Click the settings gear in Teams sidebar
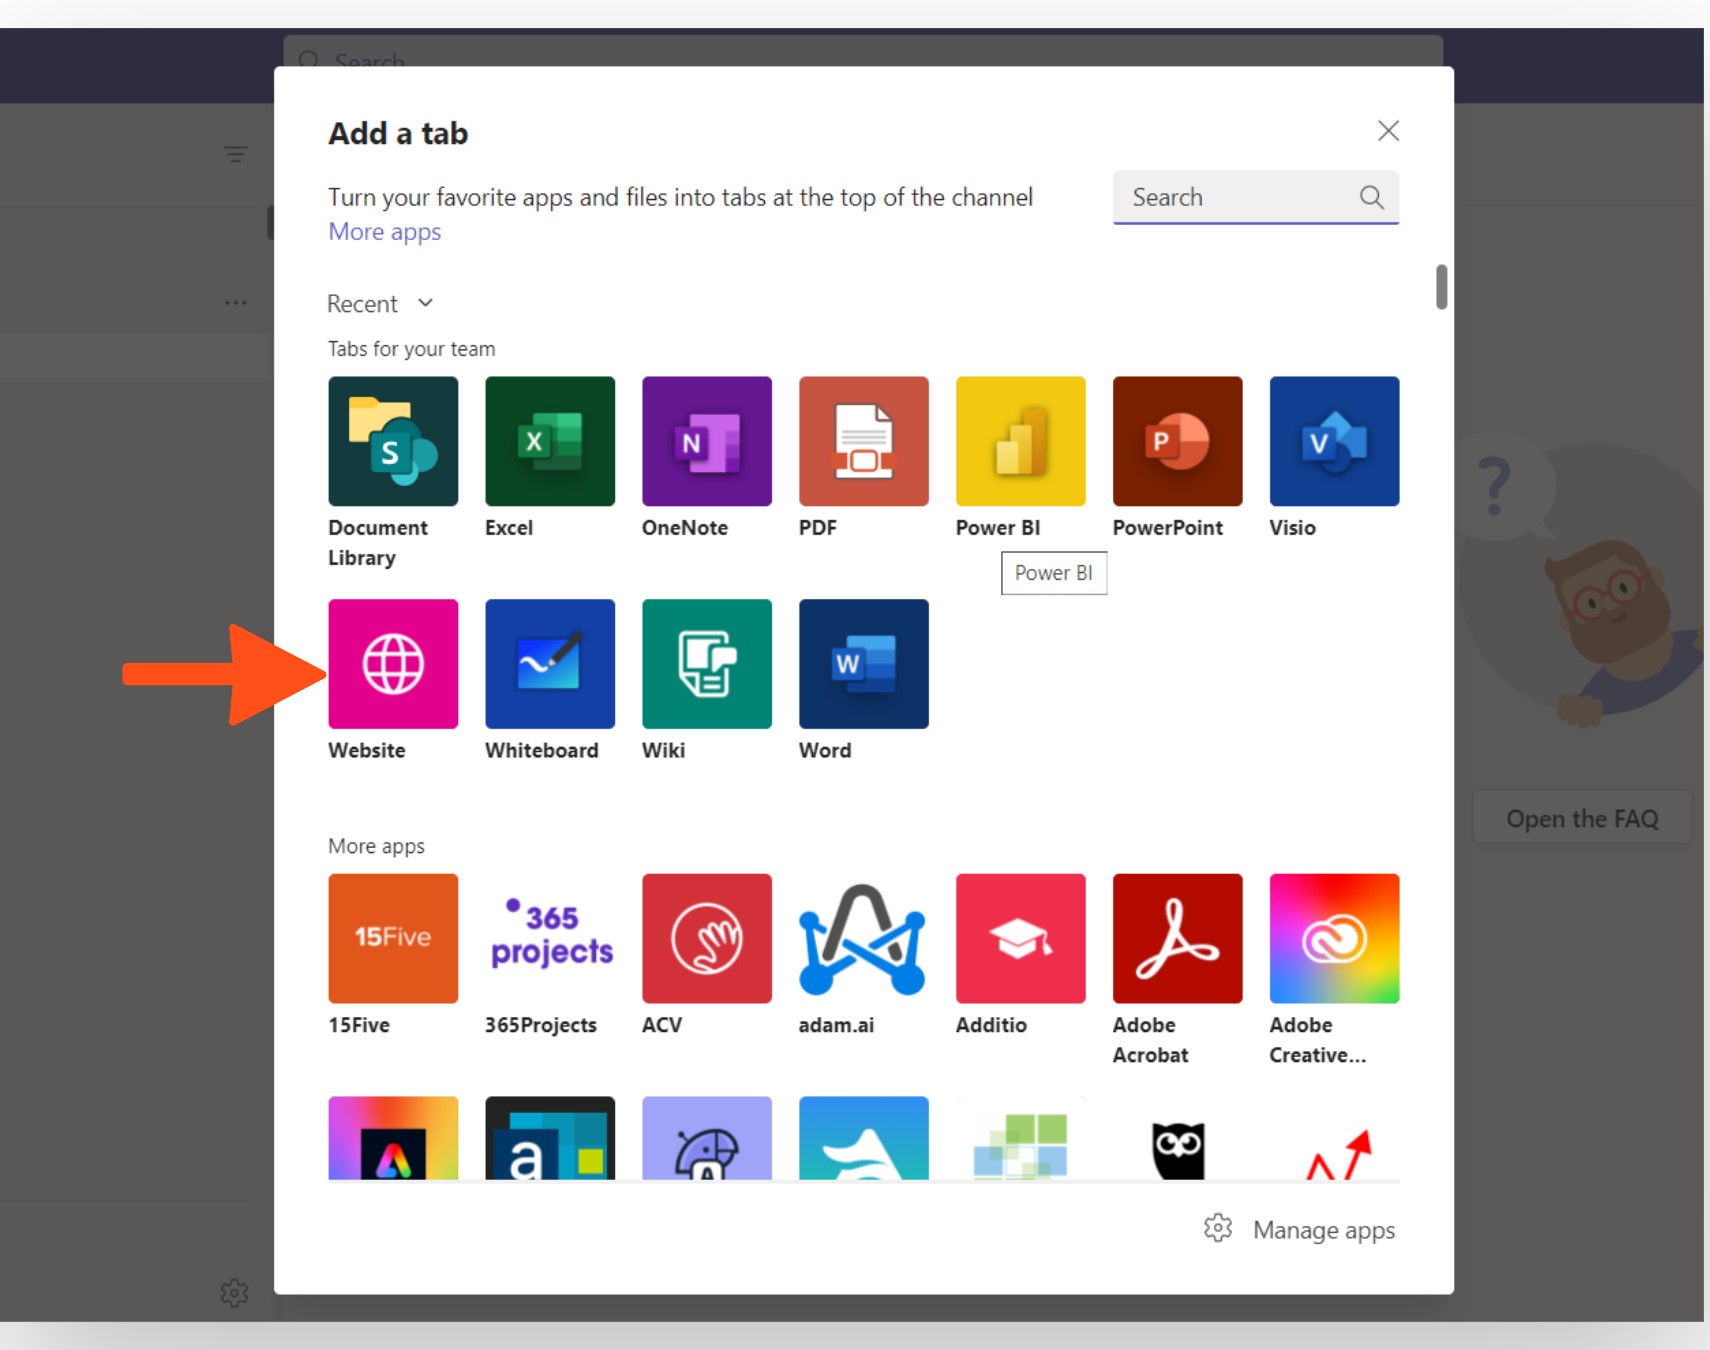Image resolution: width=1710 pixels, height=1350 pixels. (x=234, y=1292)
